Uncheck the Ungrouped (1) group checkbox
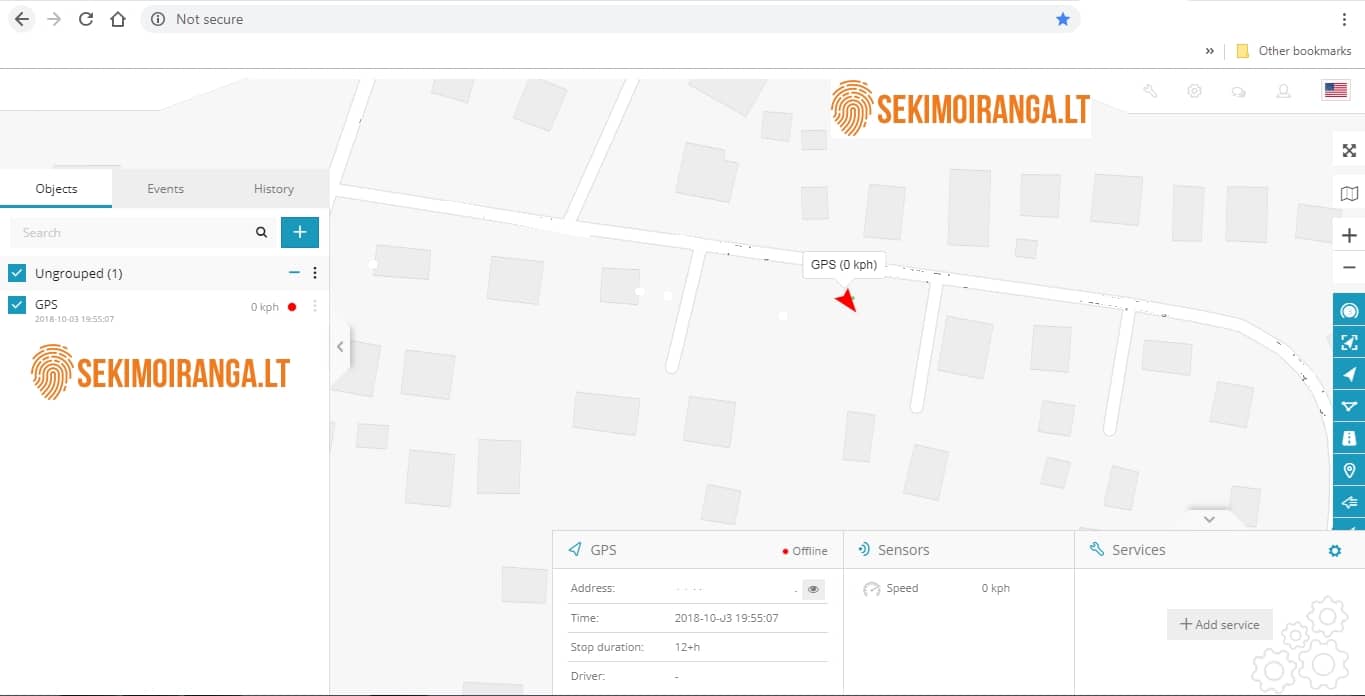This screenshot has width=1365, height=696. (x=17, y=273)
